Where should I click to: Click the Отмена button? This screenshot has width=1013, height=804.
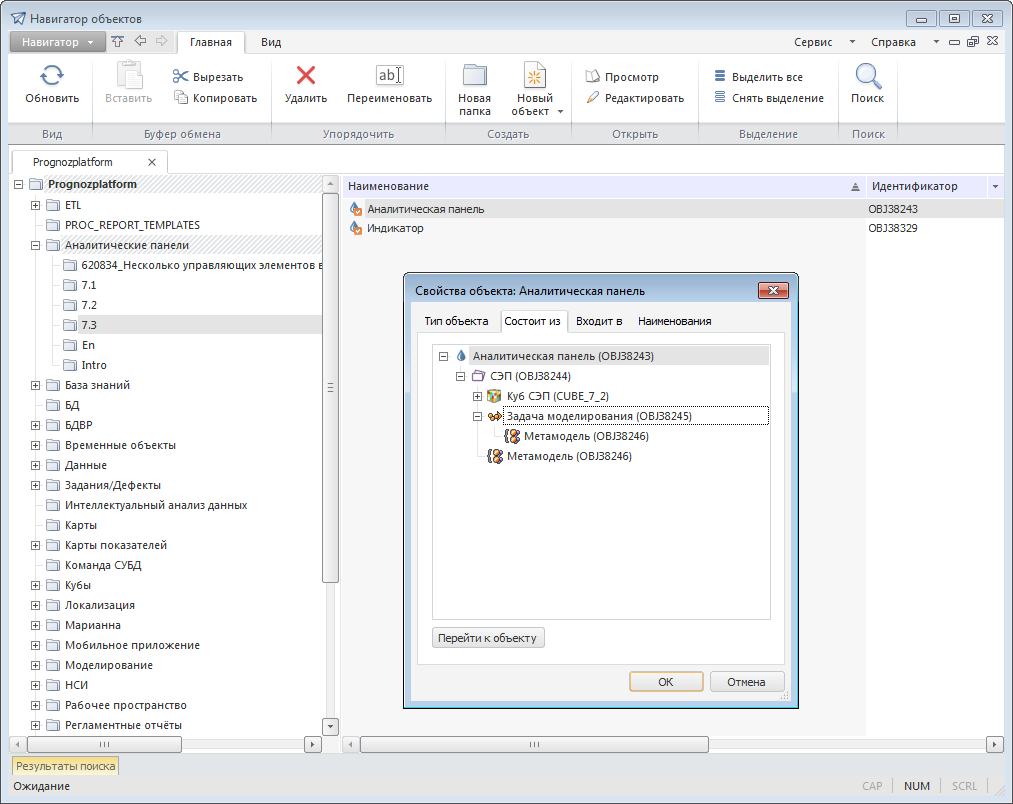point(746,682)
